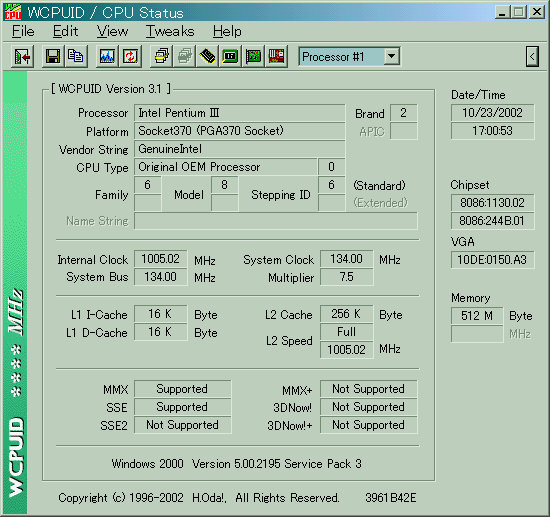The width and height of the screenshot is (550, 517).
Task: Open the Tweaks menu
Action: pos(170,32)
